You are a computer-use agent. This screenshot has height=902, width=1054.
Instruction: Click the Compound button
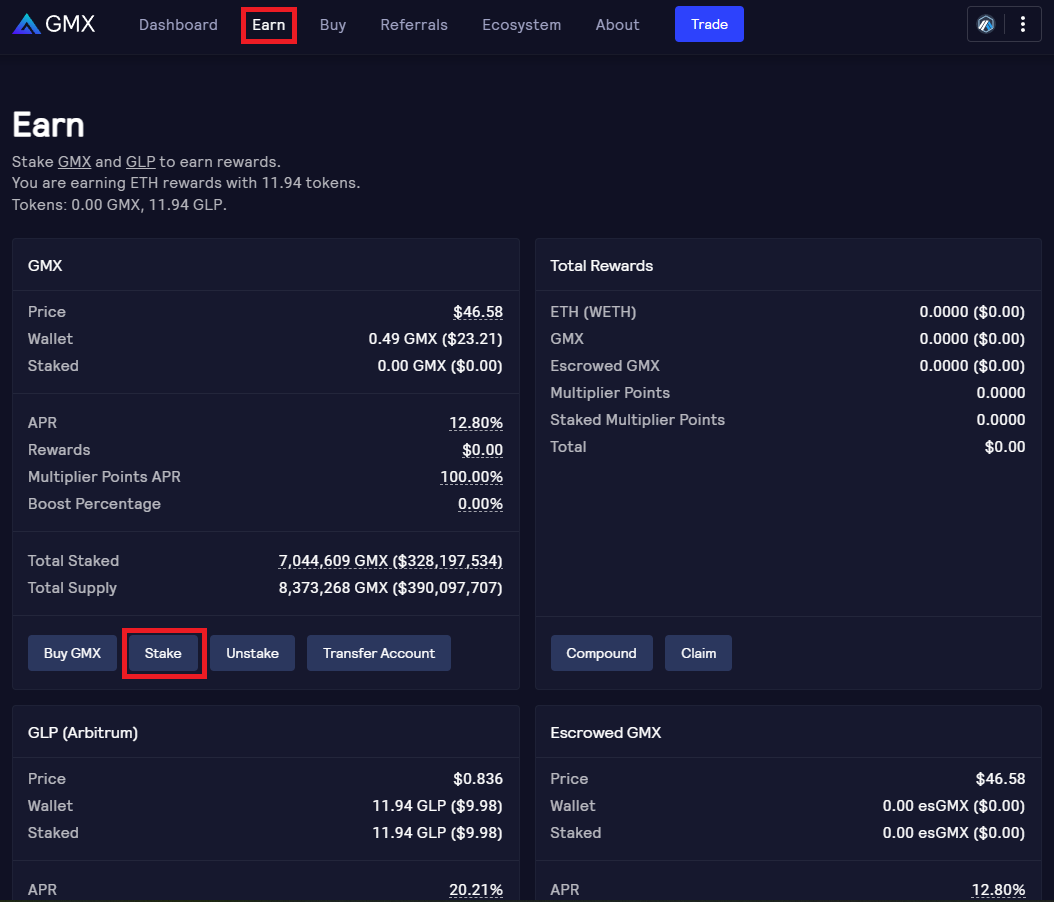point(602,653)
